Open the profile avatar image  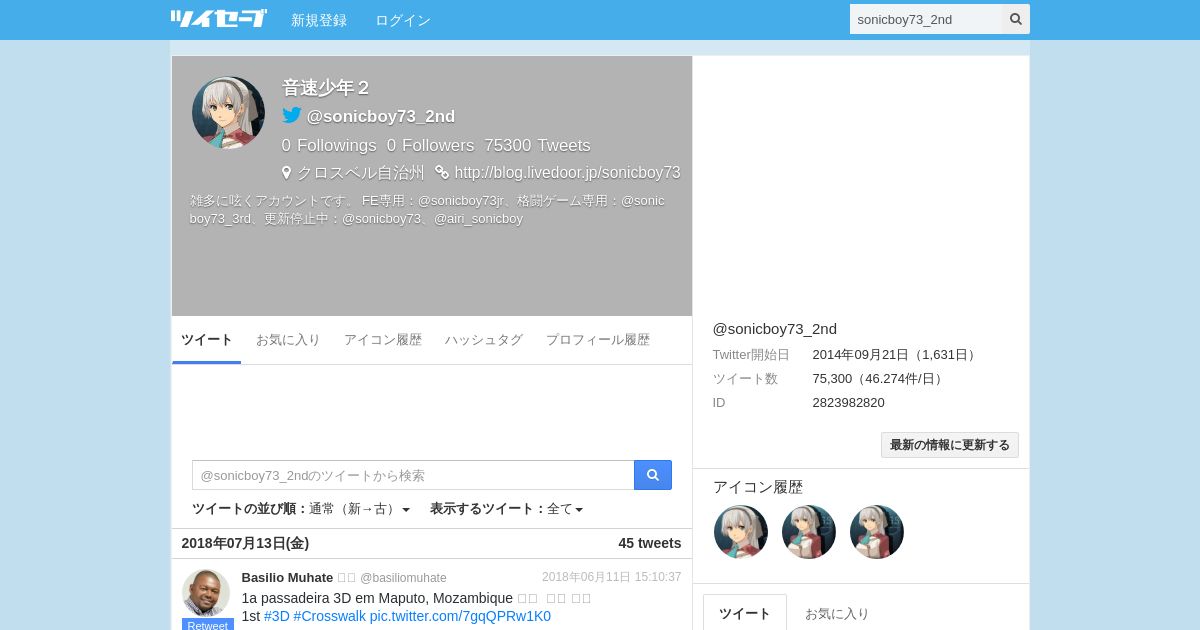tap(228, 112)
